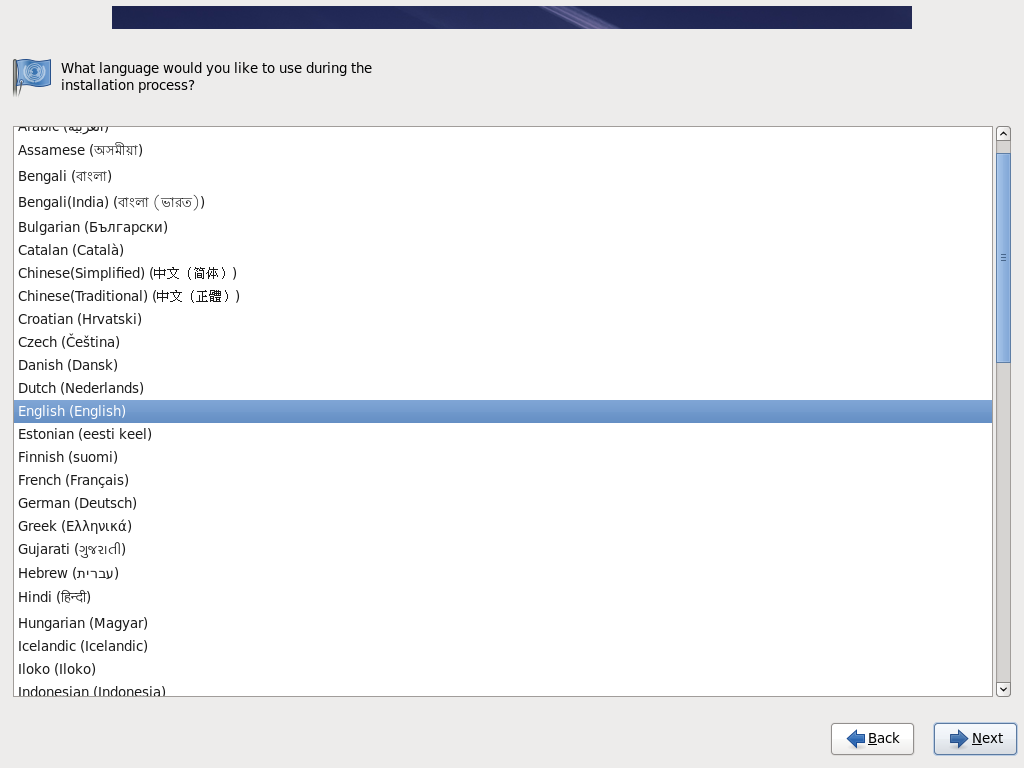
Task: Click the scrollbar down arrow
Action: coord(1003,689)
